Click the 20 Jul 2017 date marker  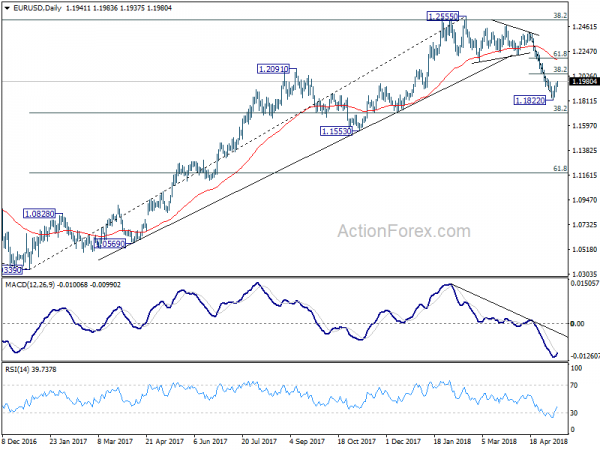(259, 441)
